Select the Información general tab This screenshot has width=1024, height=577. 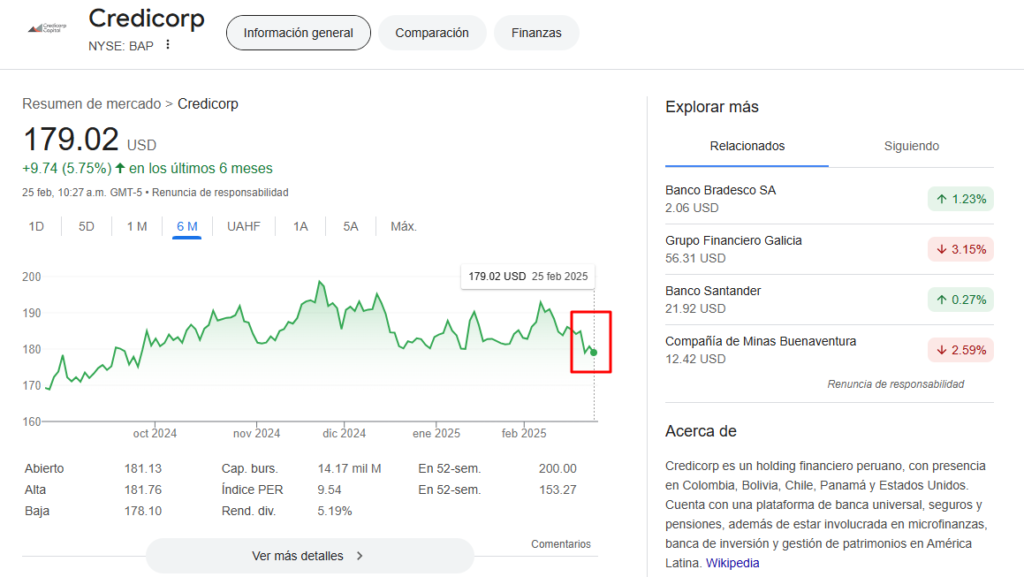point(298,33)
